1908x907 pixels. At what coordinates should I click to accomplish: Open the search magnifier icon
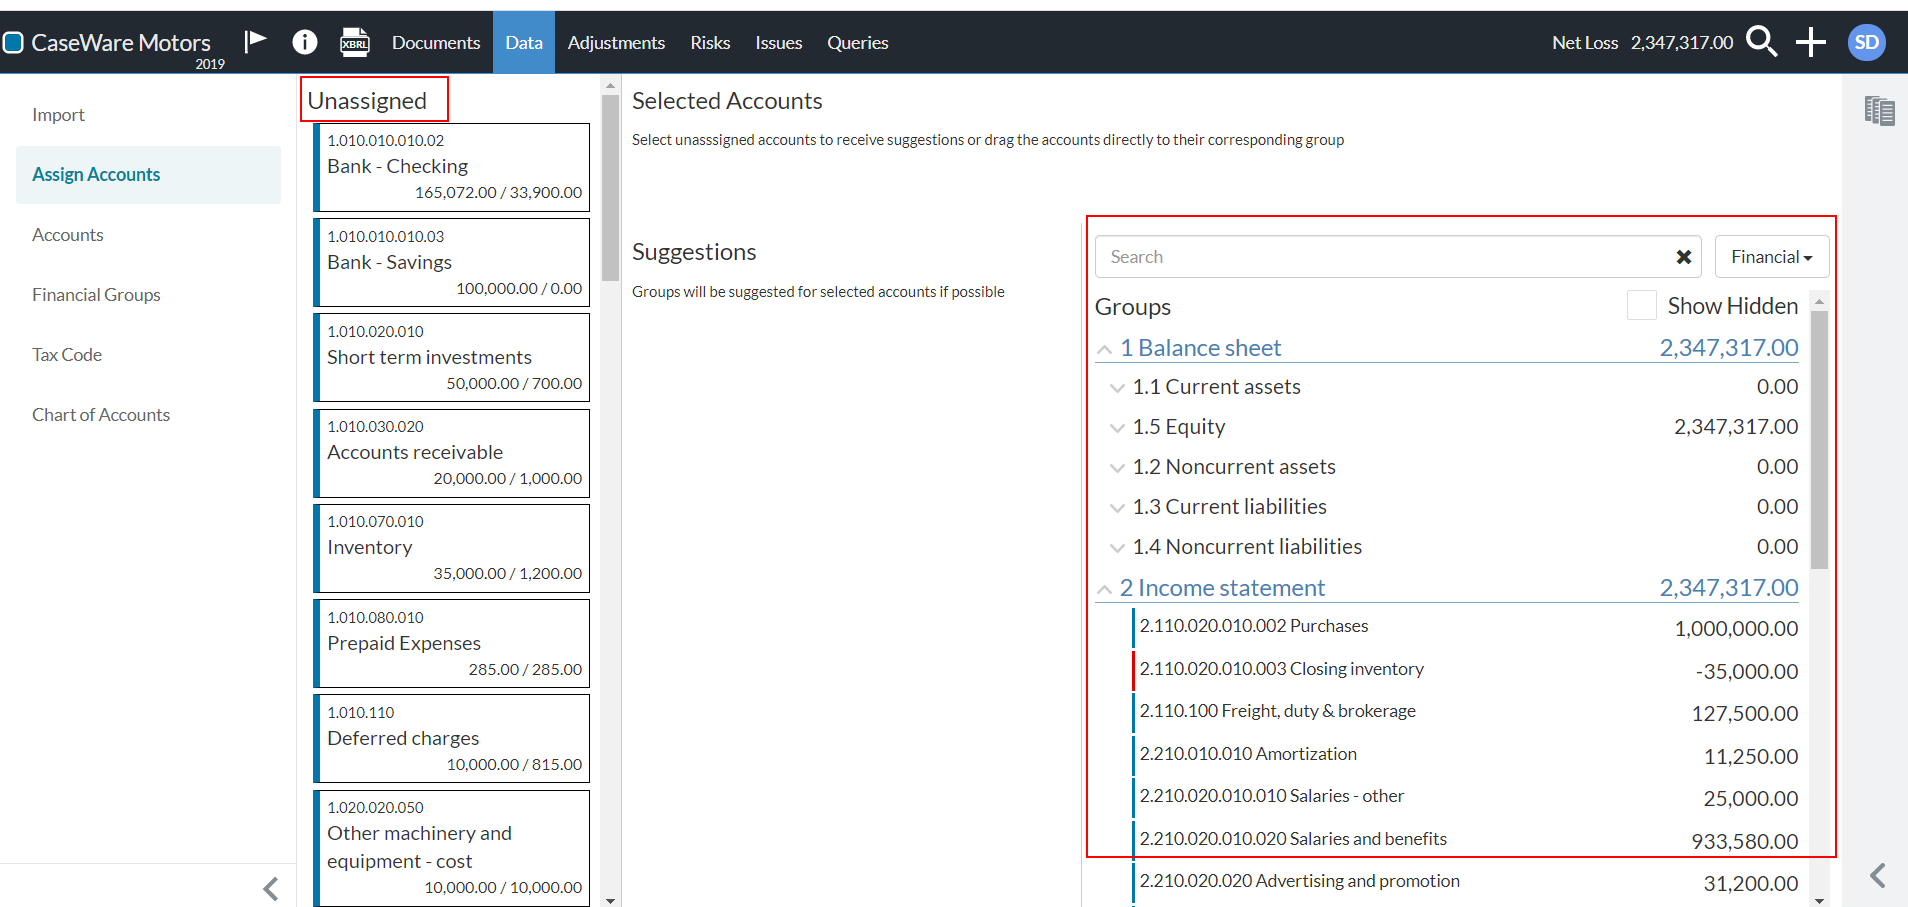tap(1761, 42)
